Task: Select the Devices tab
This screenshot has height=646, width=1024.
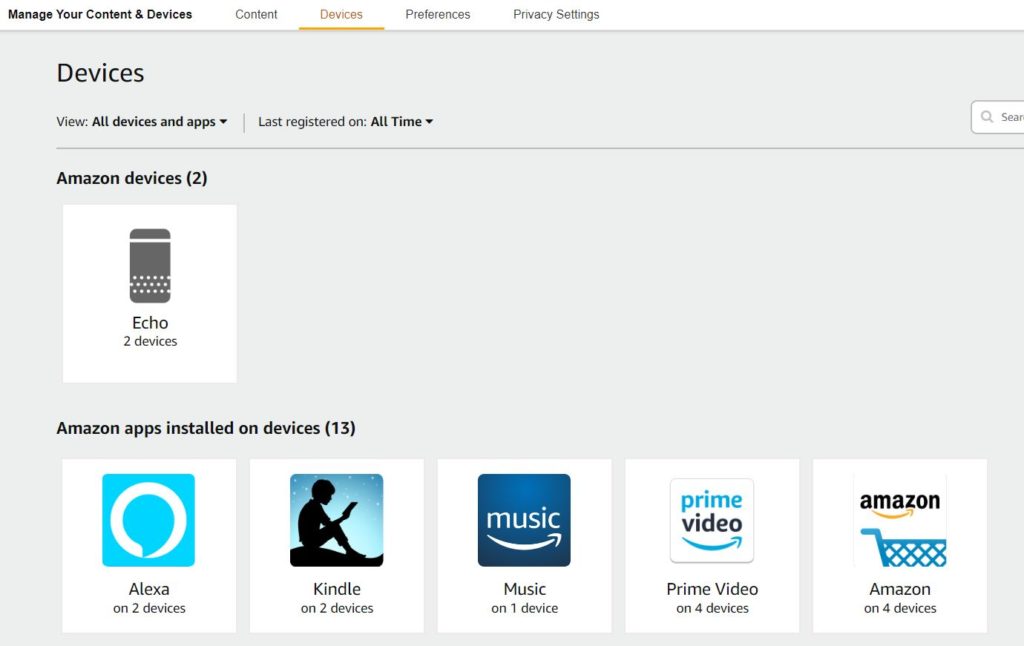Action: 341,14
